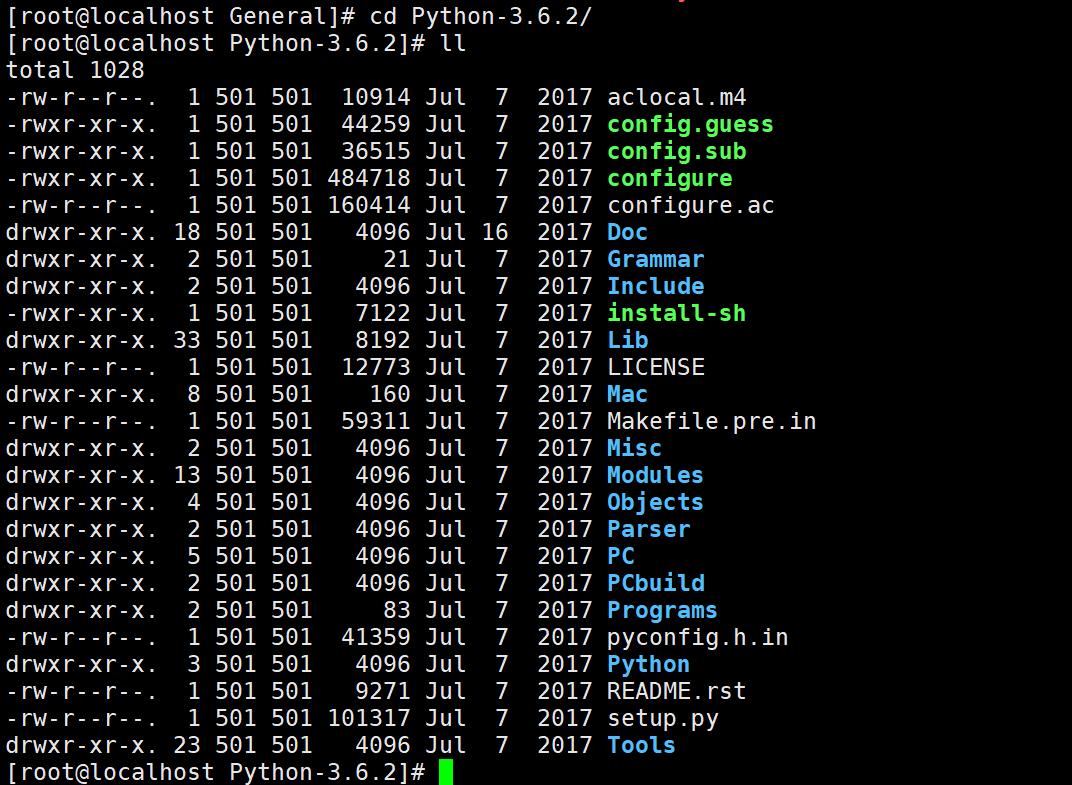The image size is (1072, 785).
Task: Click the 160414 file size value
Action: [x=369, y=205]
